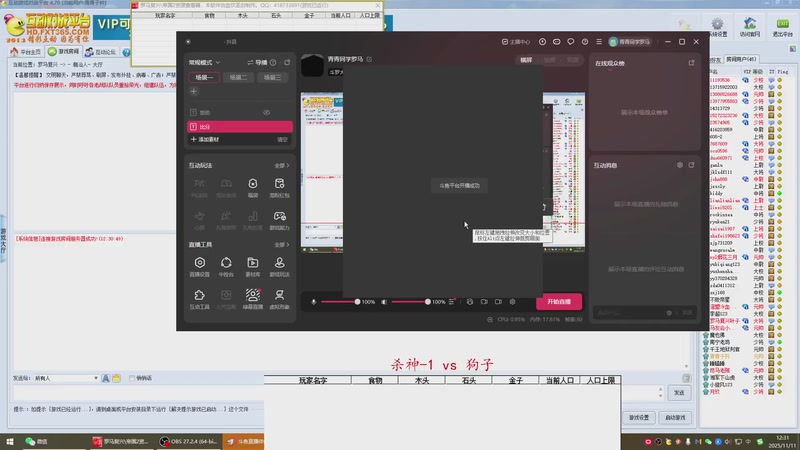Screen dimensions: 800x450
Task: Open the red packet tool beside 福袋
Action: (x=280, y=187)
